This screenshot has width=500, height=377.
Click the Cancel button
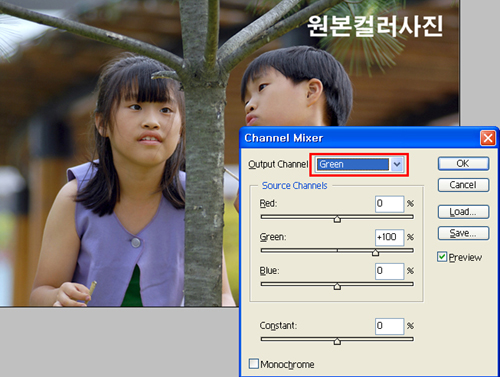(463, 185)
